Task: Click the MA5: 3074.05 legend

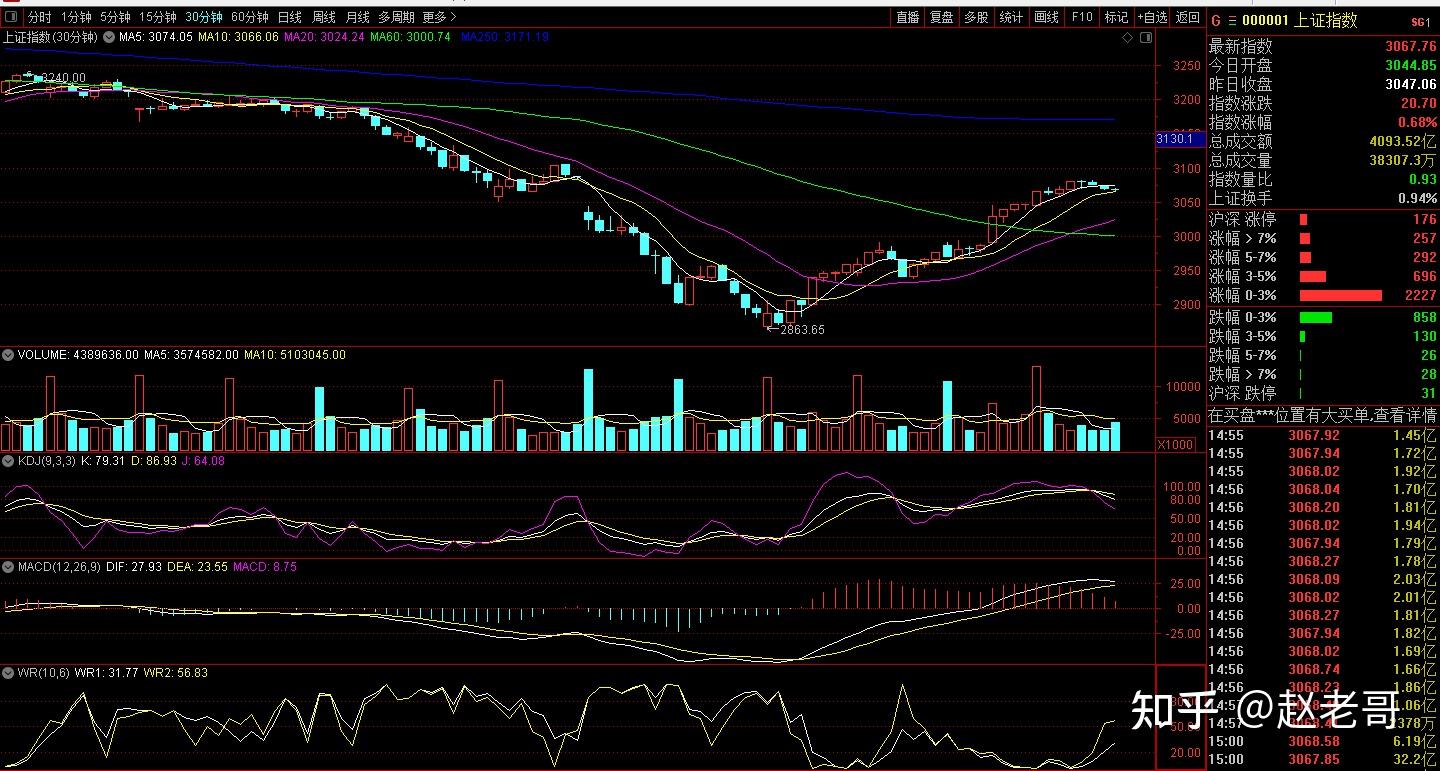Action: pos(156,37)
